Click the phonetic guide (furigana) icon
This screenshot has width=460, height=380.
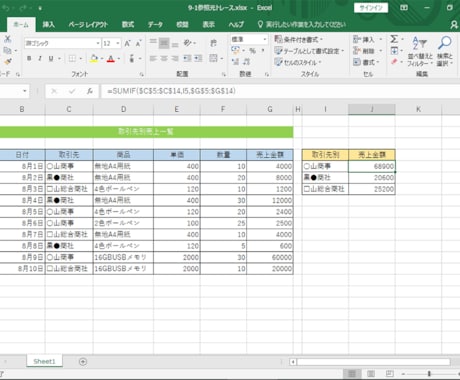pyautogui.click(x=132, y=59)
